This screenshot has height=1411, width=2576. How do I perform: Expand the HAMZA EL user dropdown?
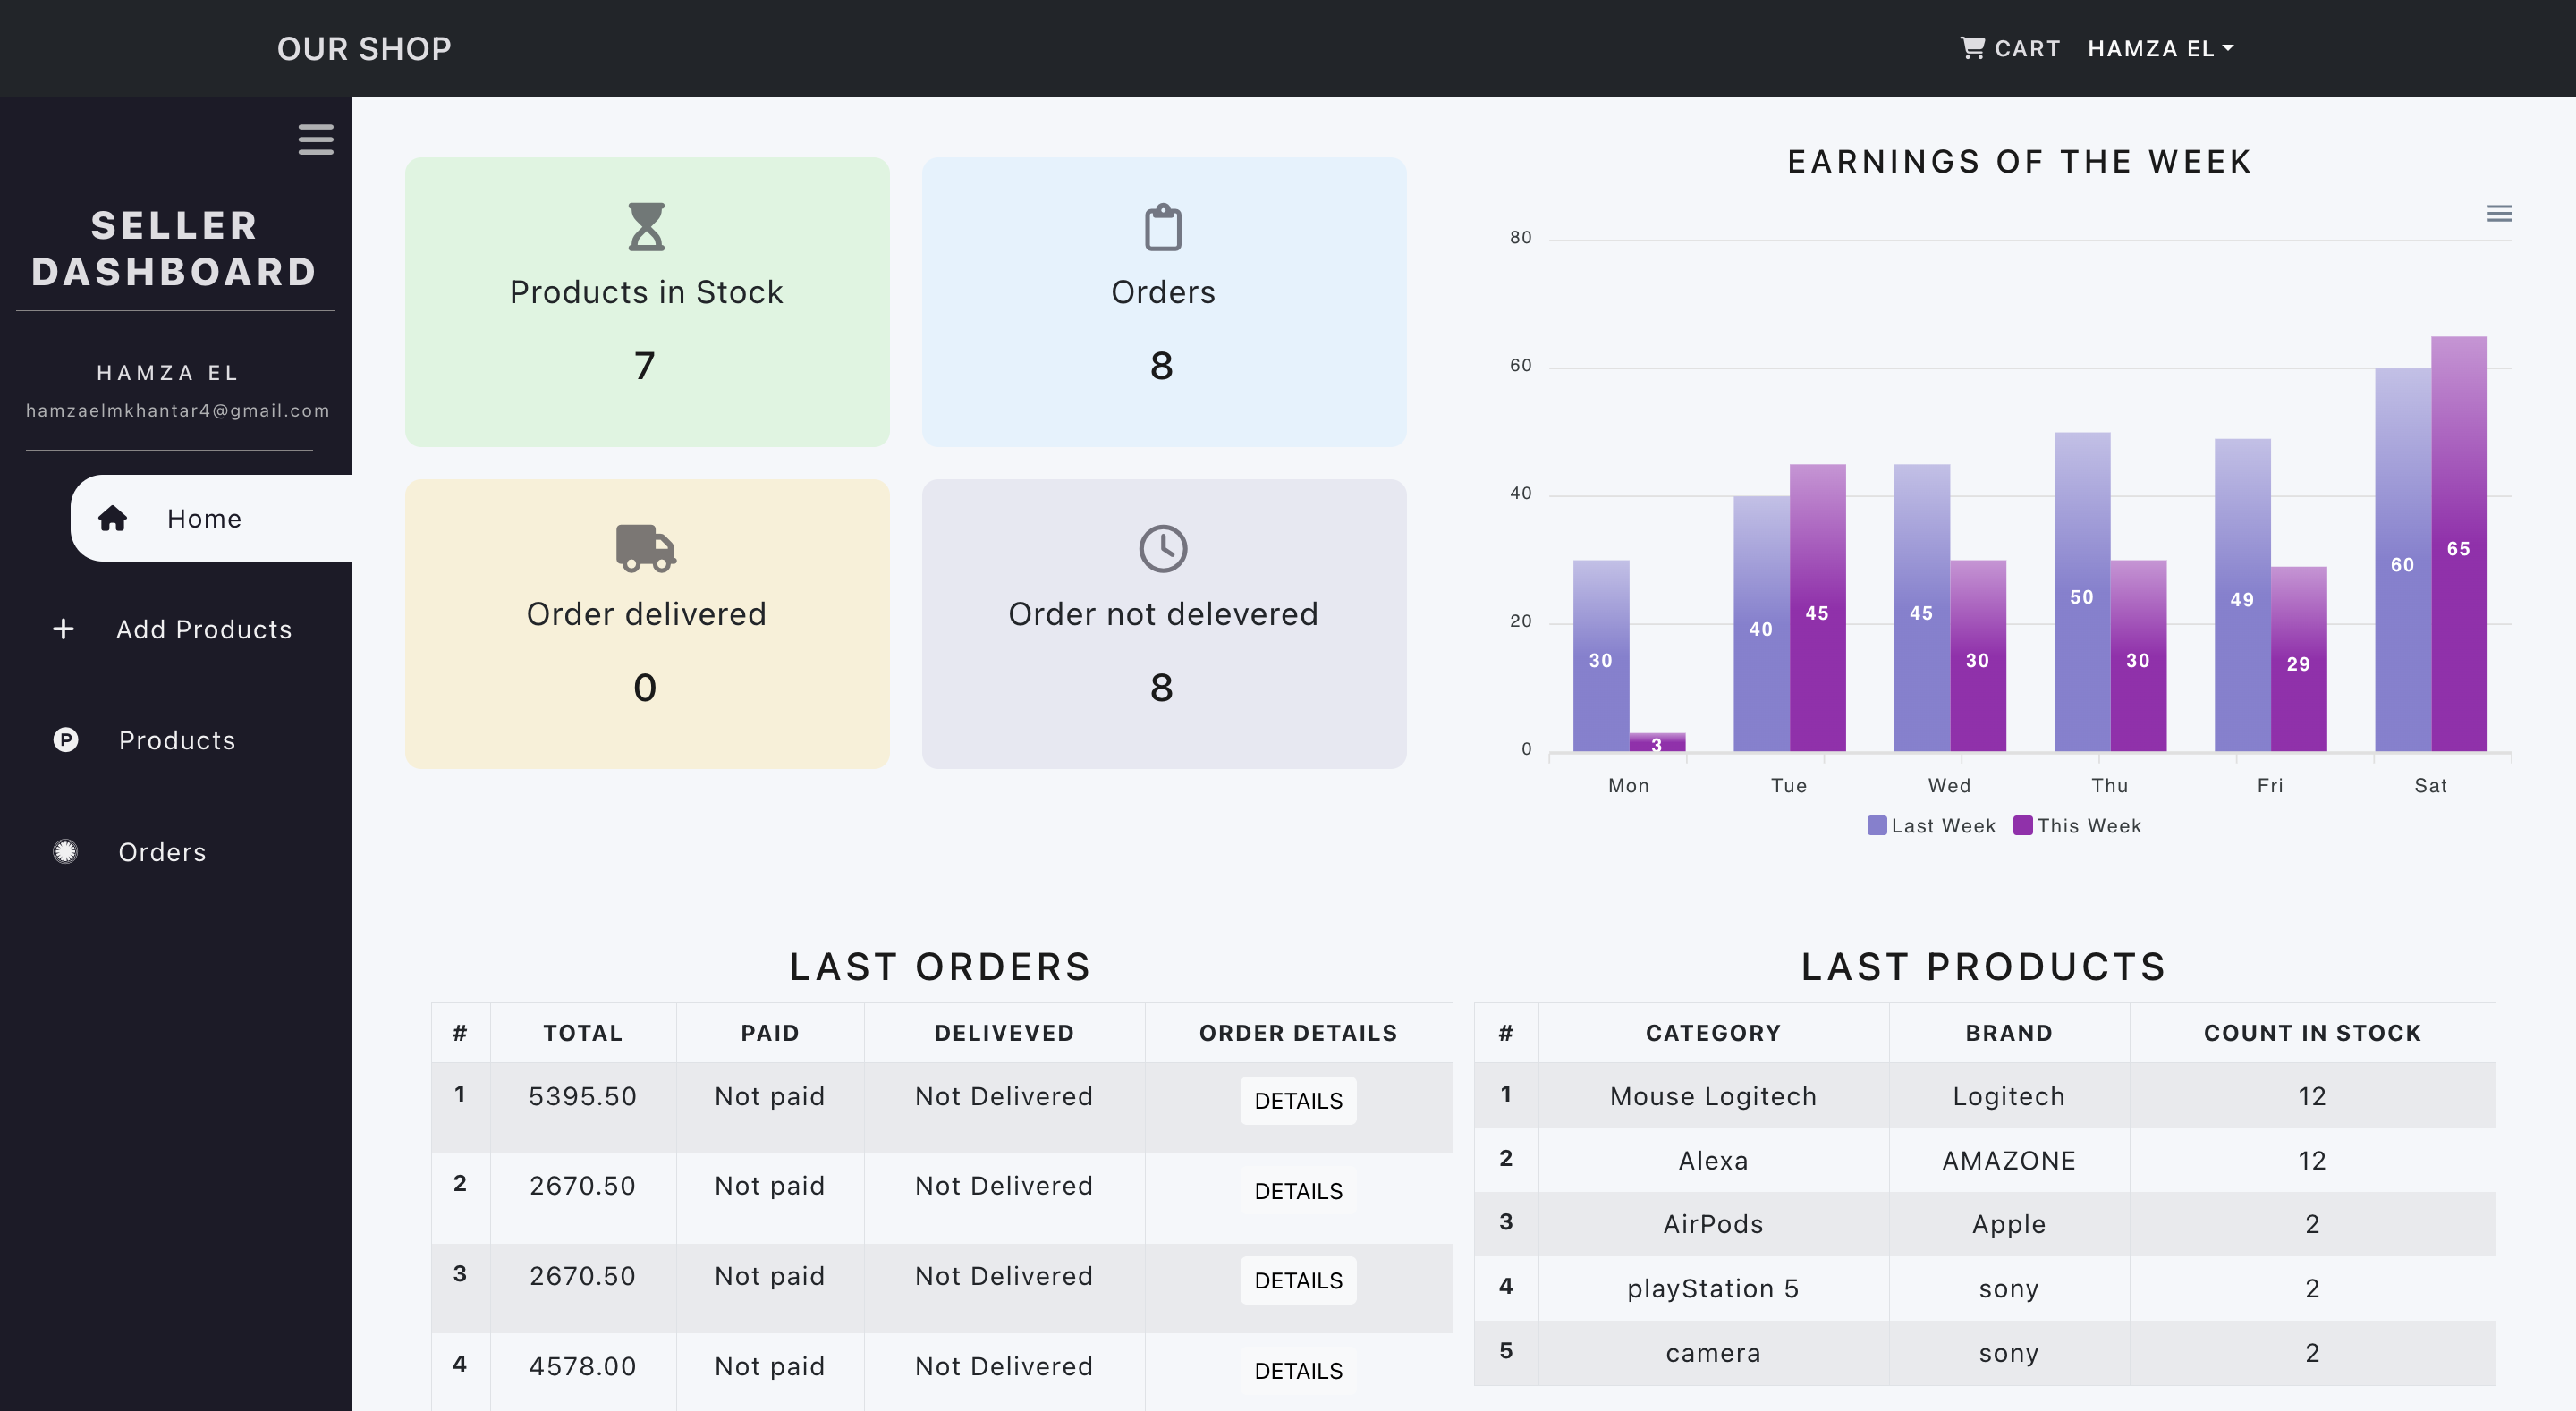point(2160,48)
